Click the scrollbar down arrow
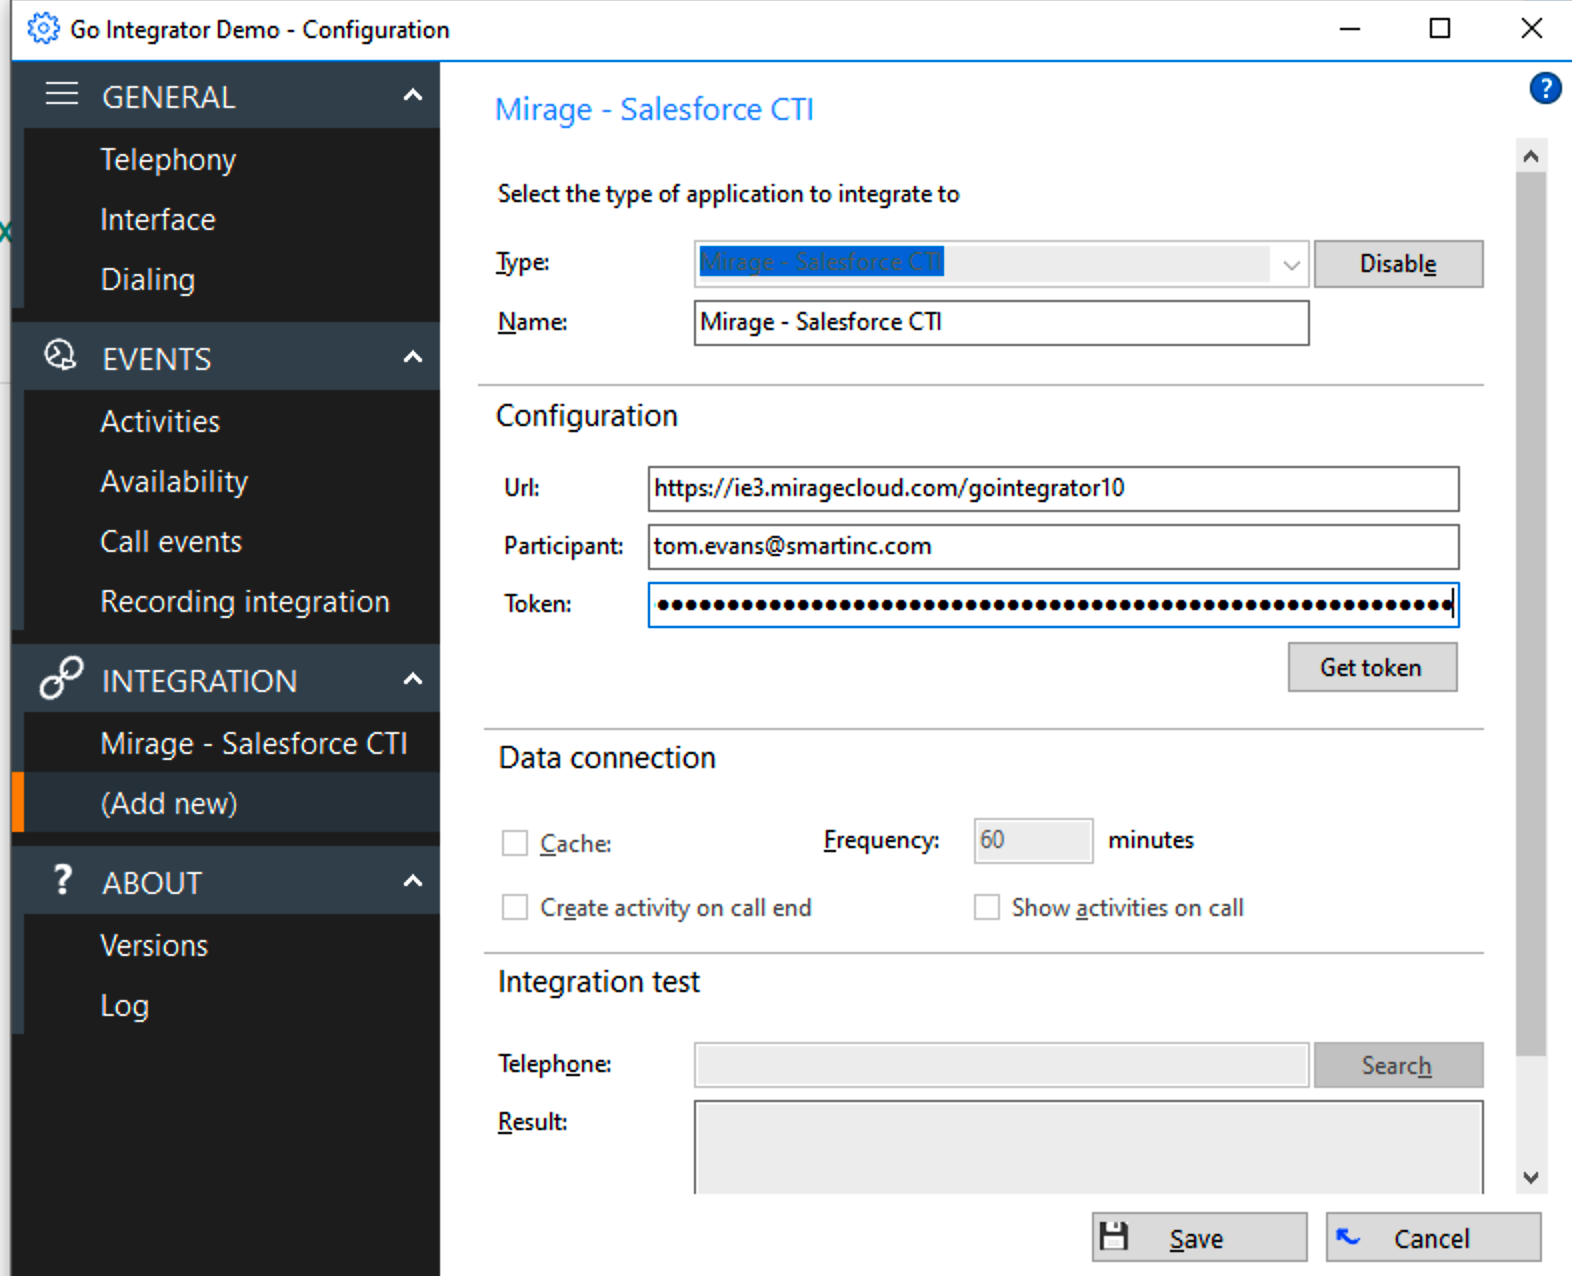Screen dimensions: 1572x1276 (1530, 1177)
